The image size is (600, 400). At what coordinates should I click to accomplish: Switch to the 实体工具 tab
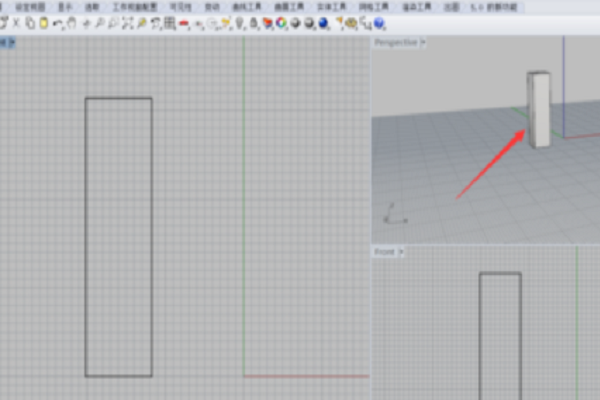pos(326,6)
